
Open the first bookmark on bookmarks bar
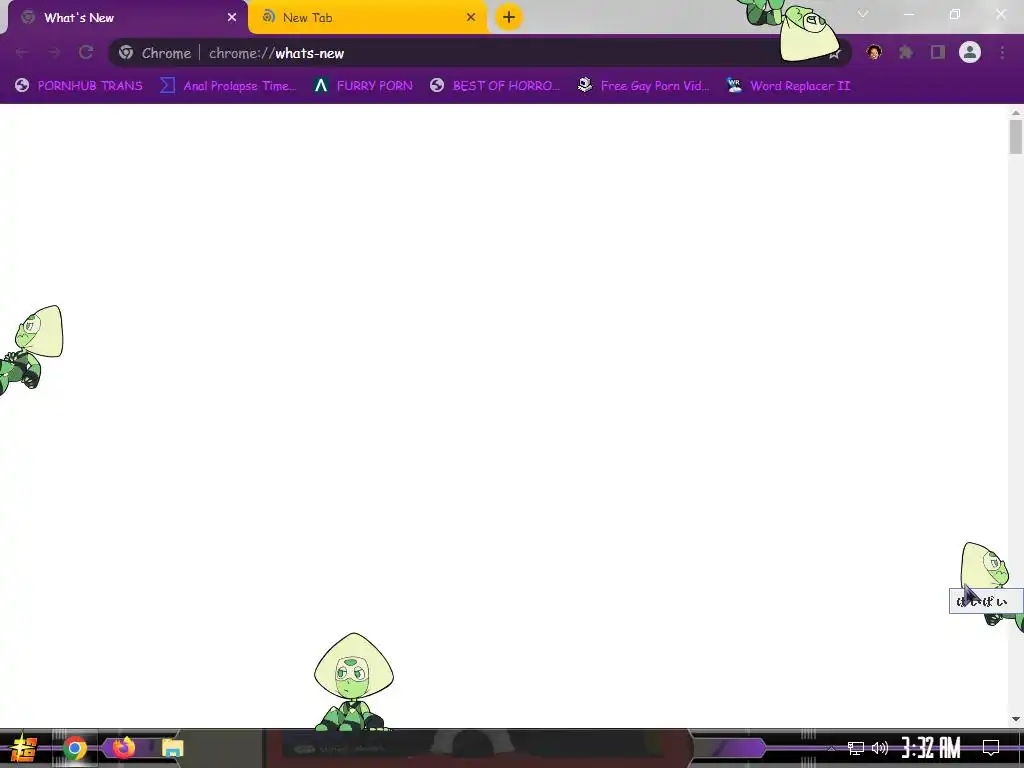click(78, 86)
